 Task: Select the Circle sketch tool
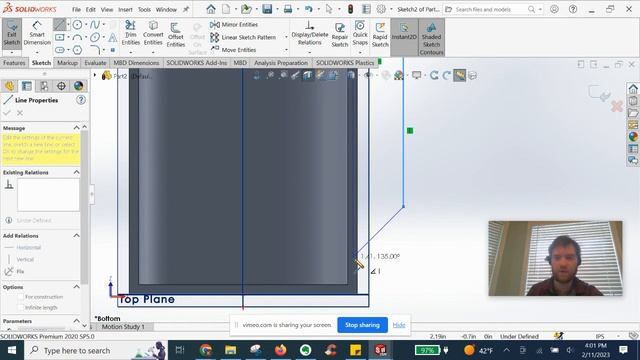pyautogui.click(x=77, y=25)
